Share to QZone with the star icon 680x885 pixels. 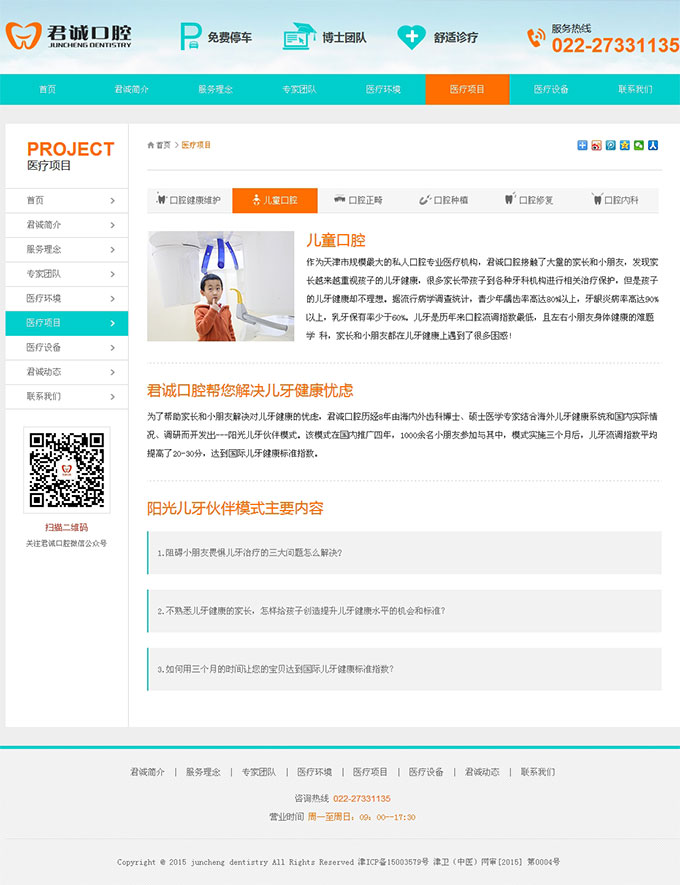[x=625, y=145]
